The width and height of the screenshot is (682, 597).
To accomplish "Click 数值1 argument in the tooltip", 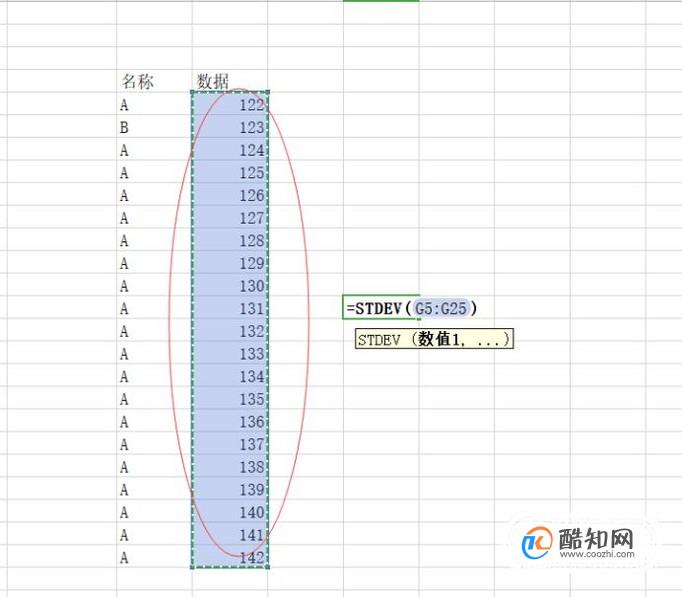I will tap(438, 339).
